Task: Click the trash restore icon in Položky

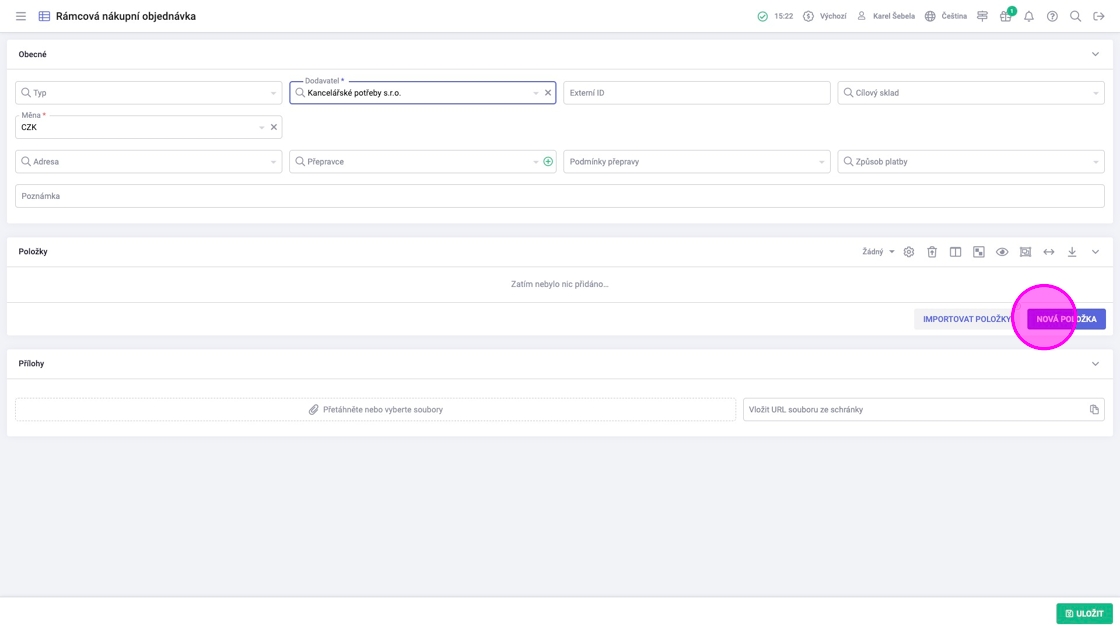Action: click(x=932, y=252)
